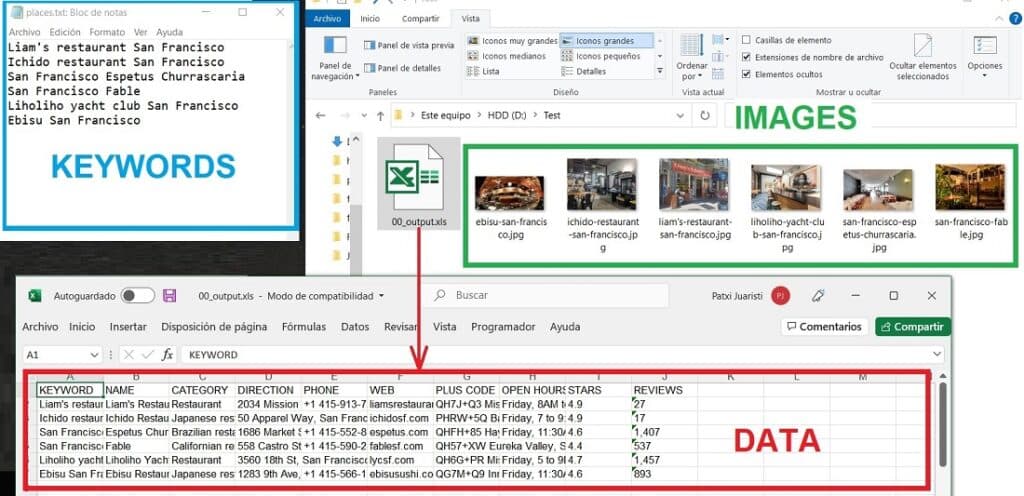Image resolution: width=1024 pixels, height=496 pixels.
Task: Expand the Diseño layout gallery
Action: pyautogui.click(x=660, y=71)
